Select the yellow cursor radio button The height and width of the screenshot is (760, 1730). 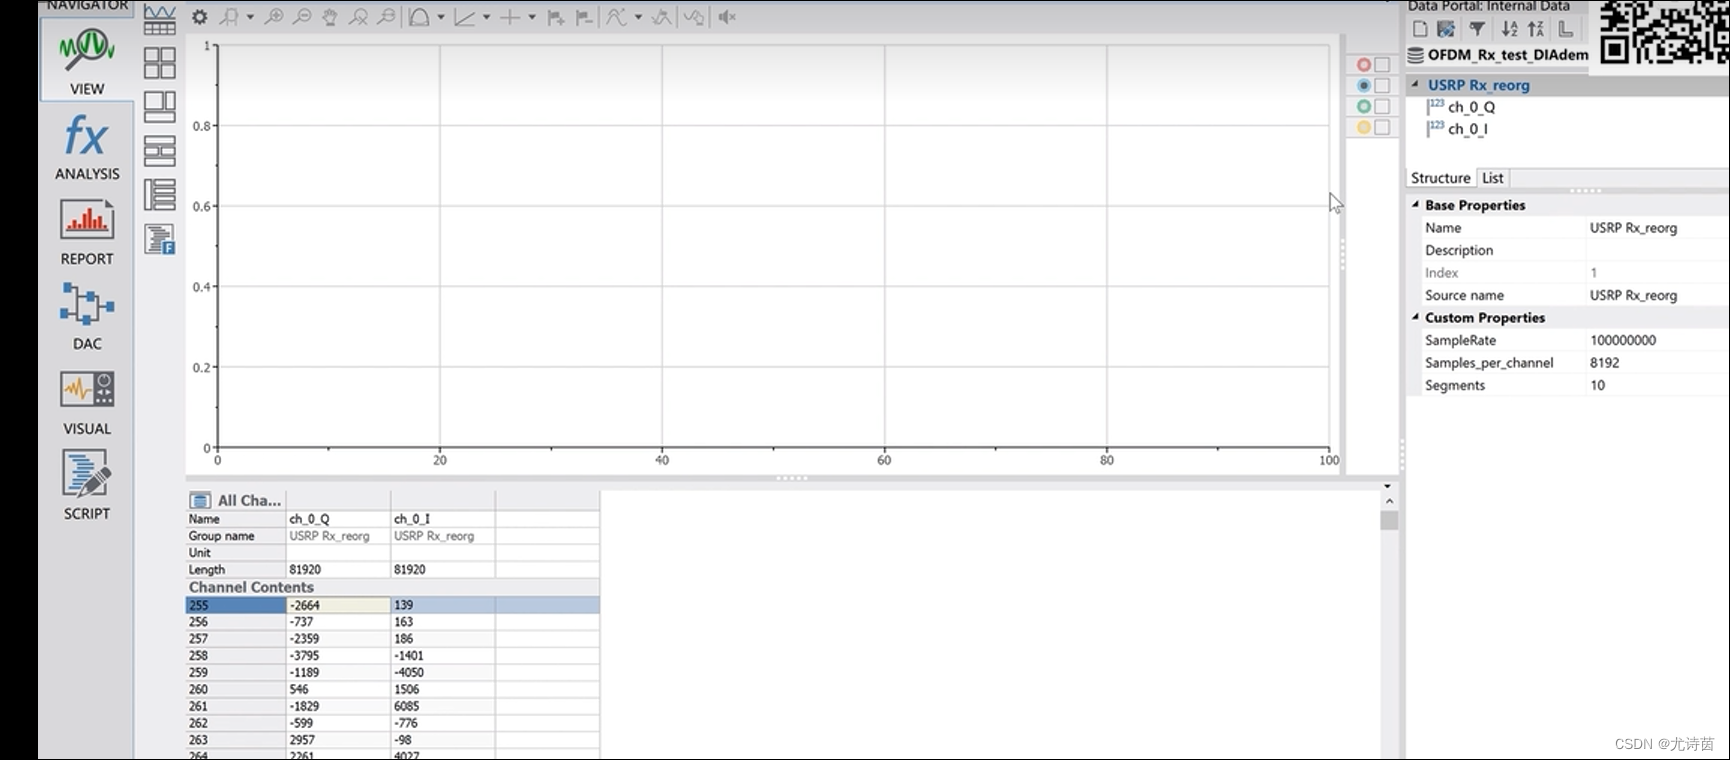click(x=1363, y=127)
